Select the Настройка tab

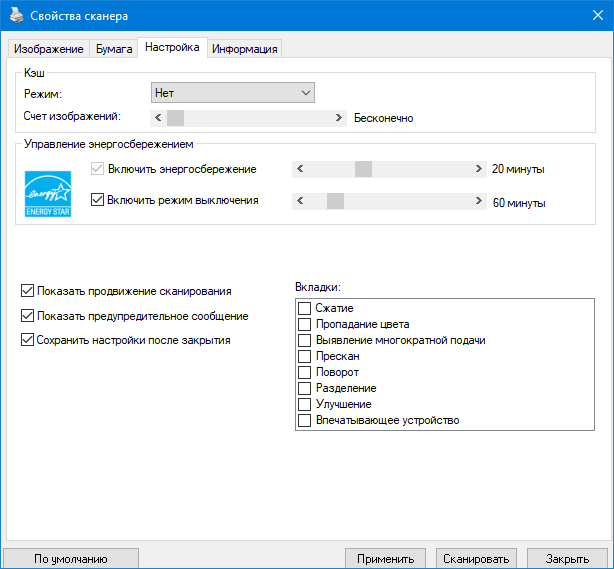point(172,47)
